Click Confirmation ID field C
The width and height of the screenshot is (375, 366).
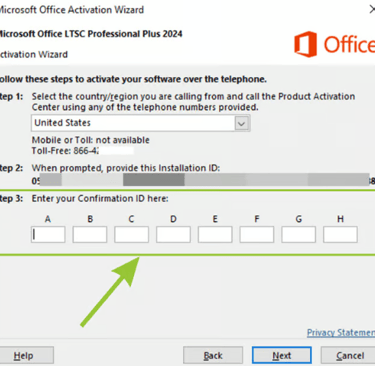click(x=131, y=235)
